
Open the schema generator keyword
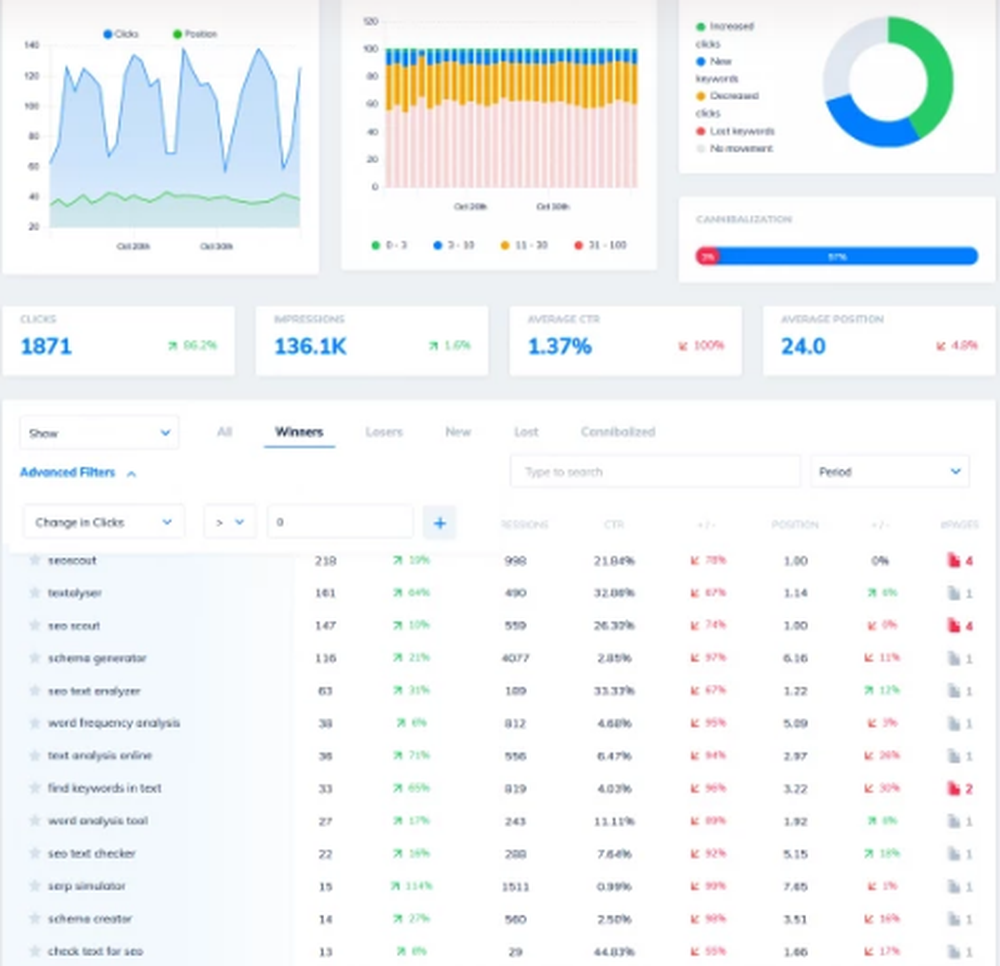[97, 658]
